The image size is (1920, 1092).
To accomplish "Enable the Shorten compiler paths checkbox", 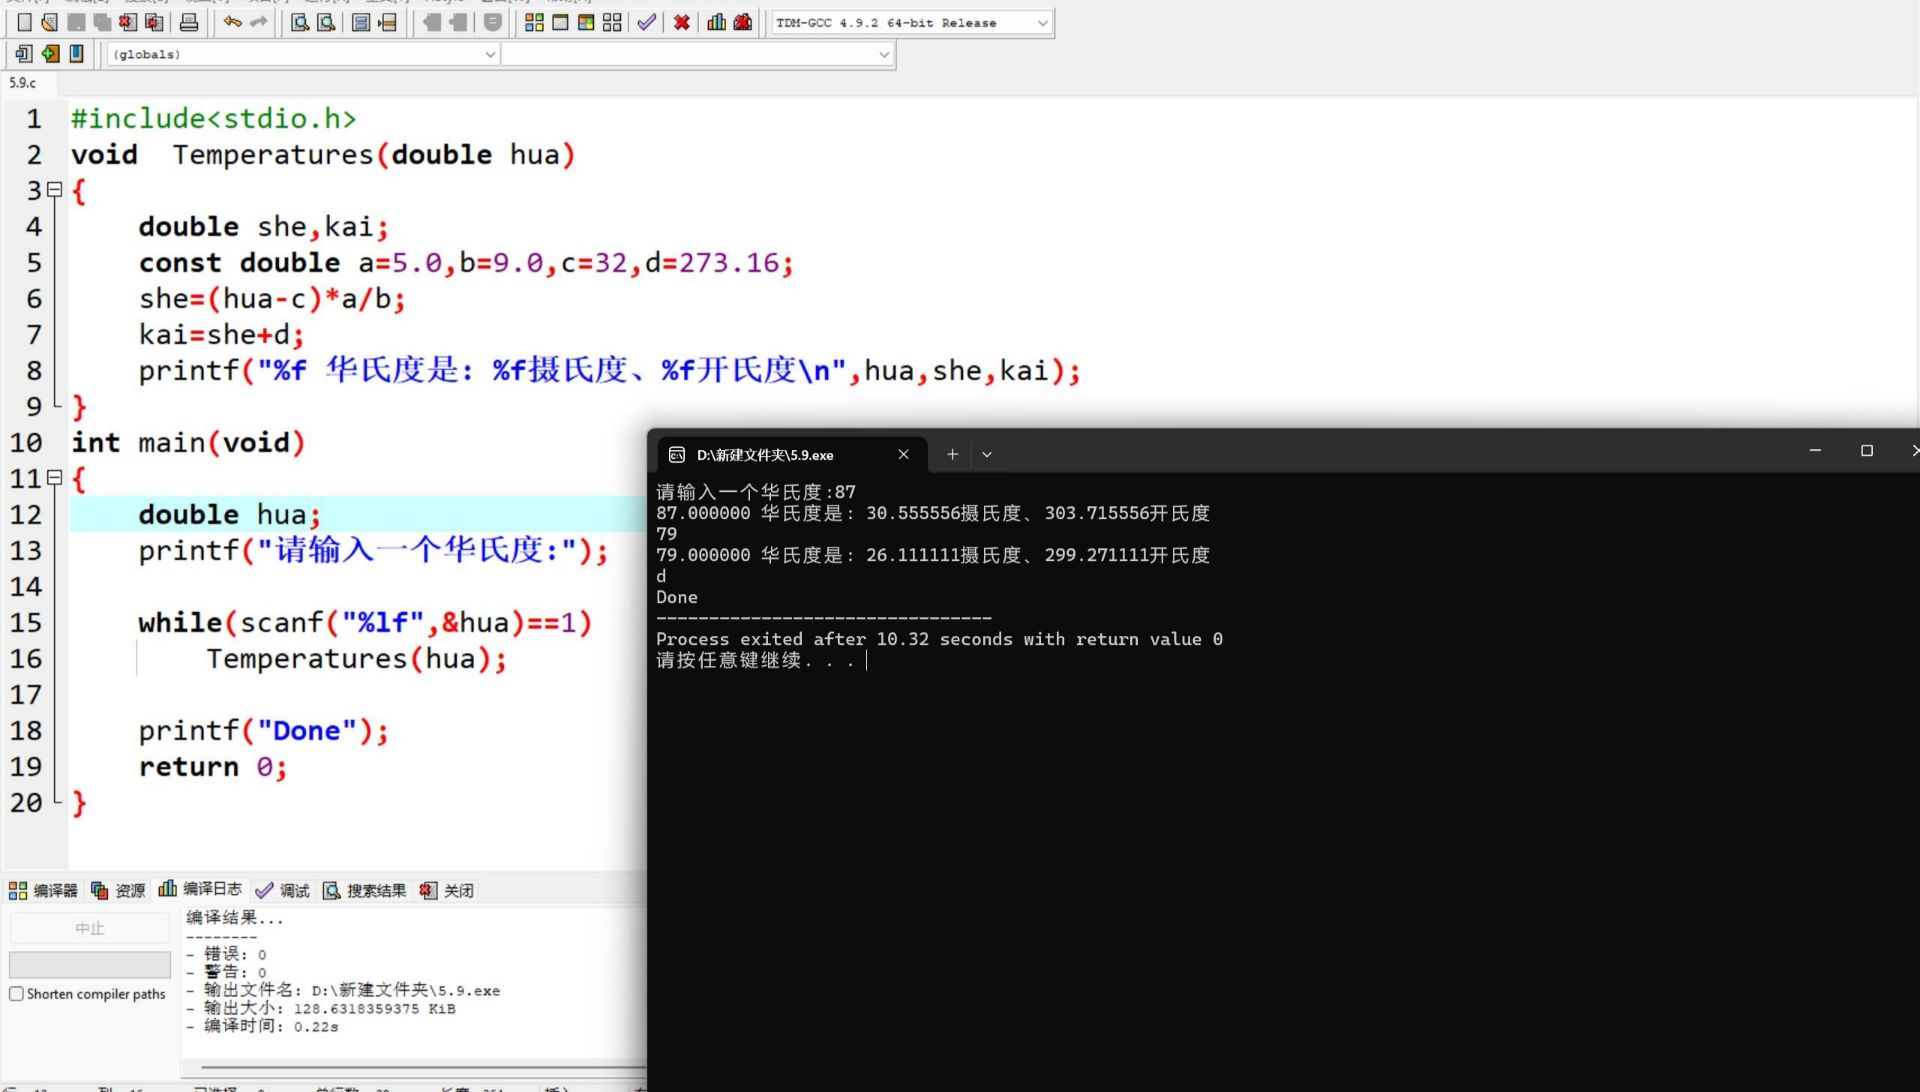I will [x=16, y=993].
